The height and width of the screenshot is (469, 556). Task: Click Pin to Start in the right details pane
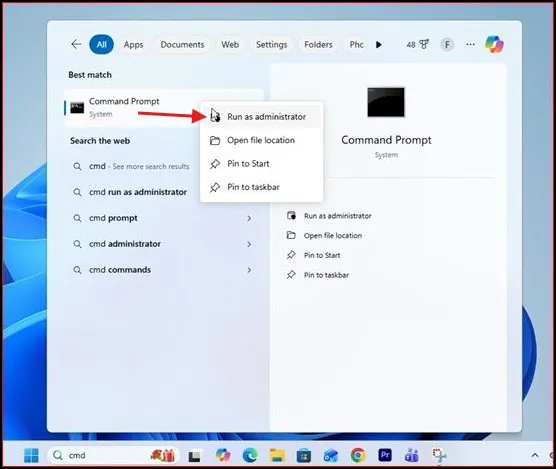pos(322,255)
